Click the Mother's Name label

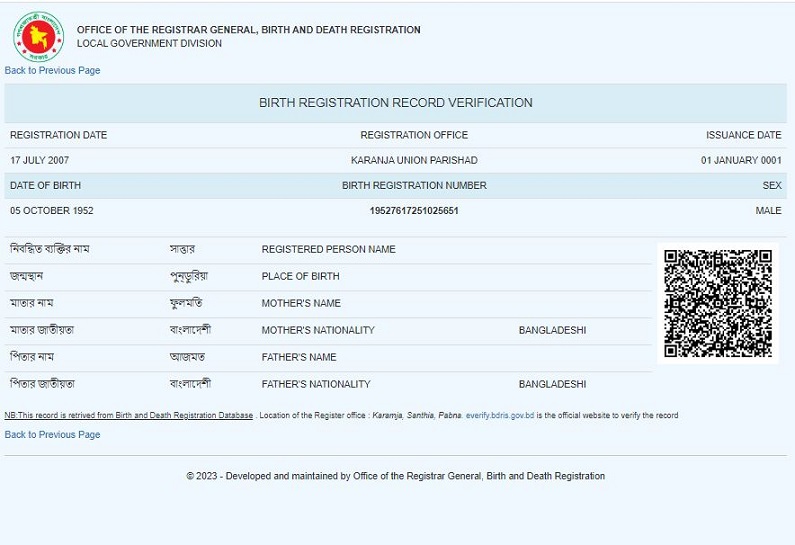click(301, 303)
